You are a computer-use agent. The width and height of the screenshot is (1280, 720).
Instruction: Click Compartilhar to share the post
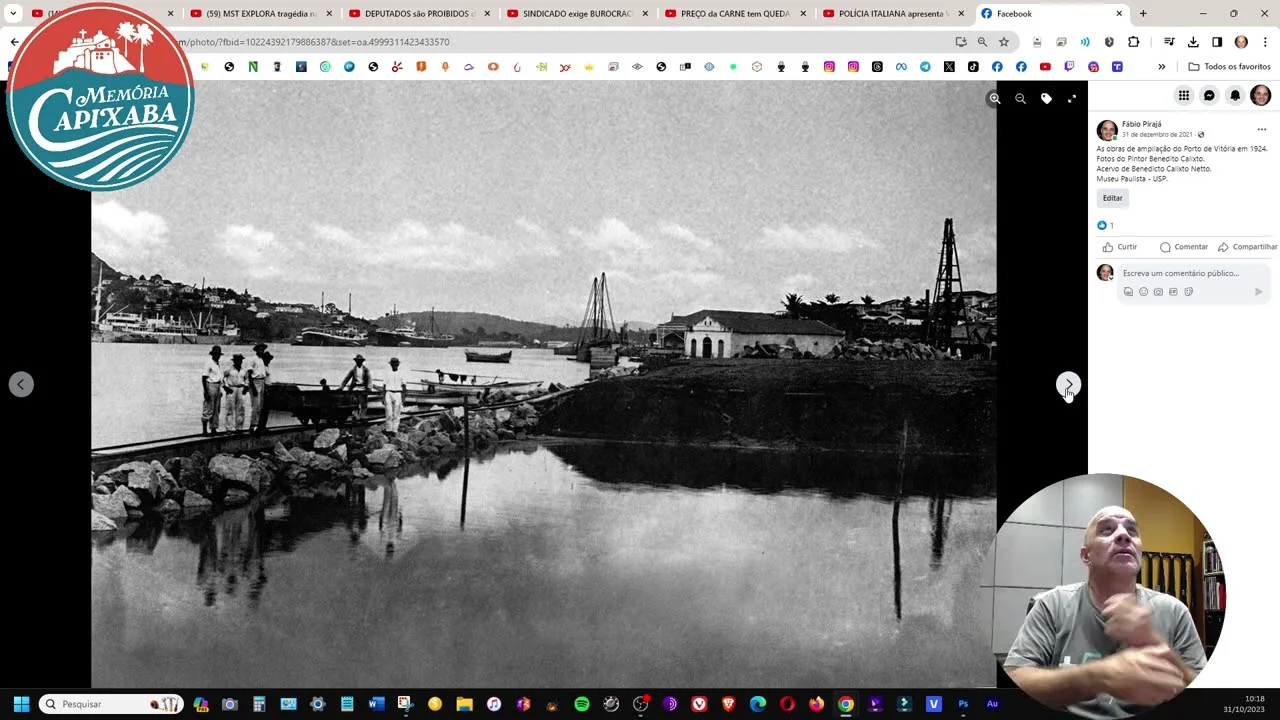click(x=1248, y=247)
